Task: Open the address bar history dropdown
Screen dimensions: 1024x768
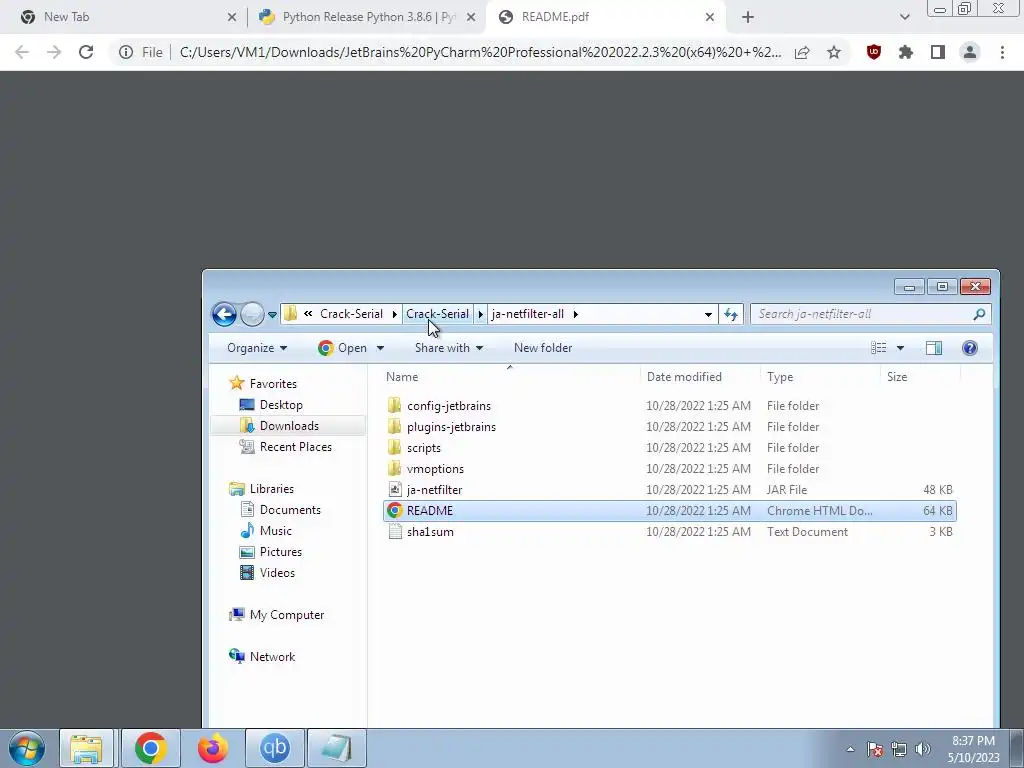Action: [708, 314]
